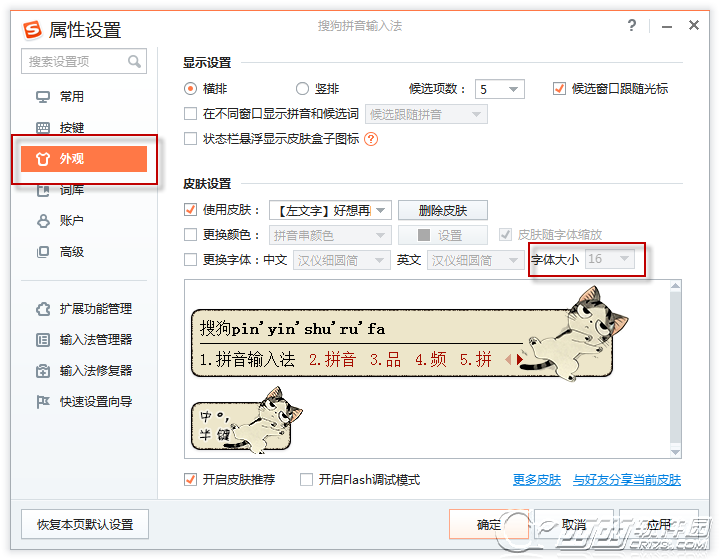
Task: Enable 在不同窗口显示拼音和候选词 checkbox
Action: 190,114
